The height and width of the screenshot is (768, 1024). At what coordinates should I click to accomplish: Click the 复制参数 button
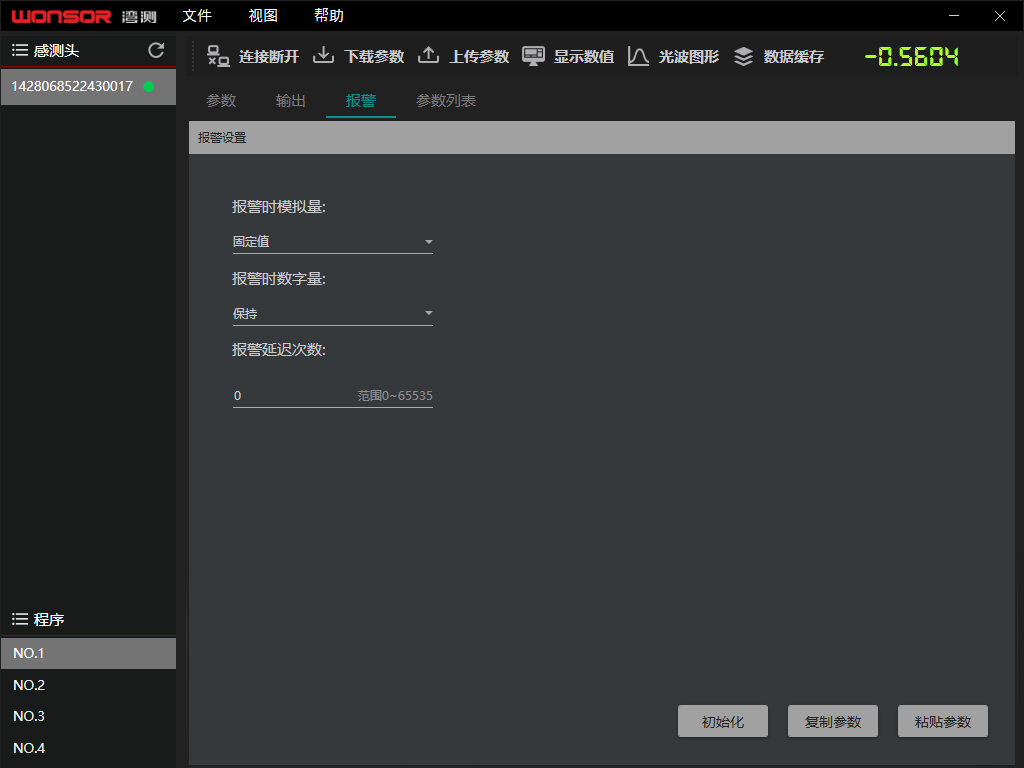pyautogui.click(x=833, y=721)
